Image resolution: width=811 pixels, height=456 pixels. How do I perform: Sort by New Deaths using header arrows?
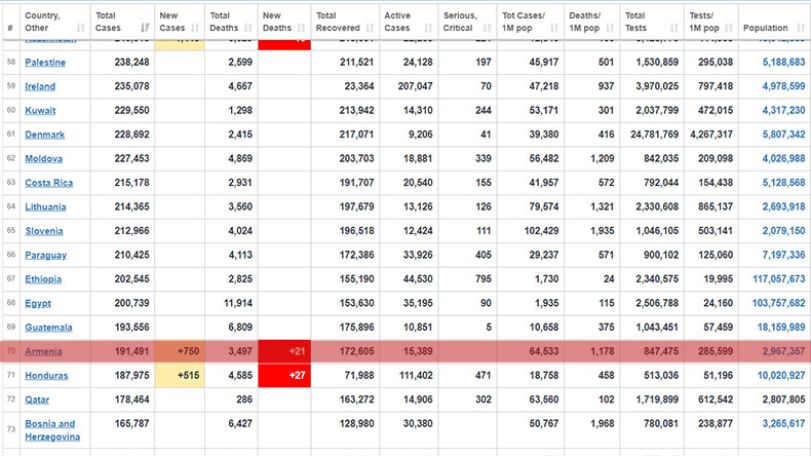302,28
